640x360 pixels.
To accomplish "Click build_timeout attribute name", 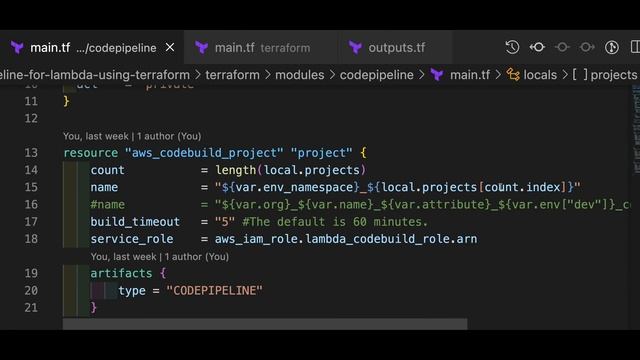I will coord(135,222).
